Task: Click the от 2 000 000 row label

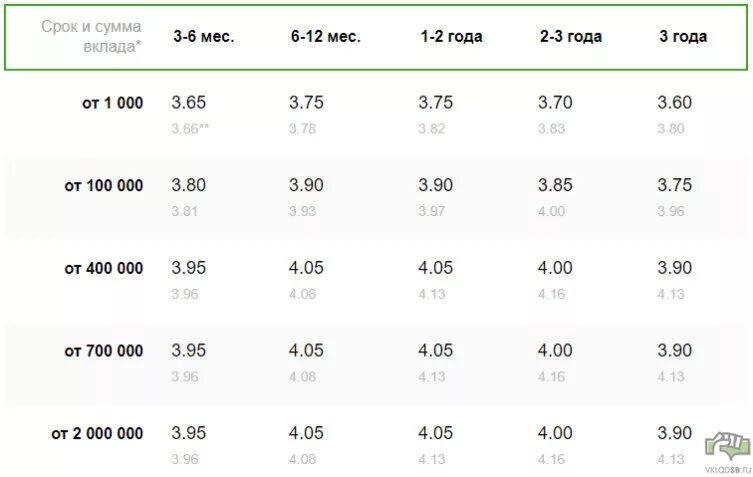Action: click(x=97, y=433)
